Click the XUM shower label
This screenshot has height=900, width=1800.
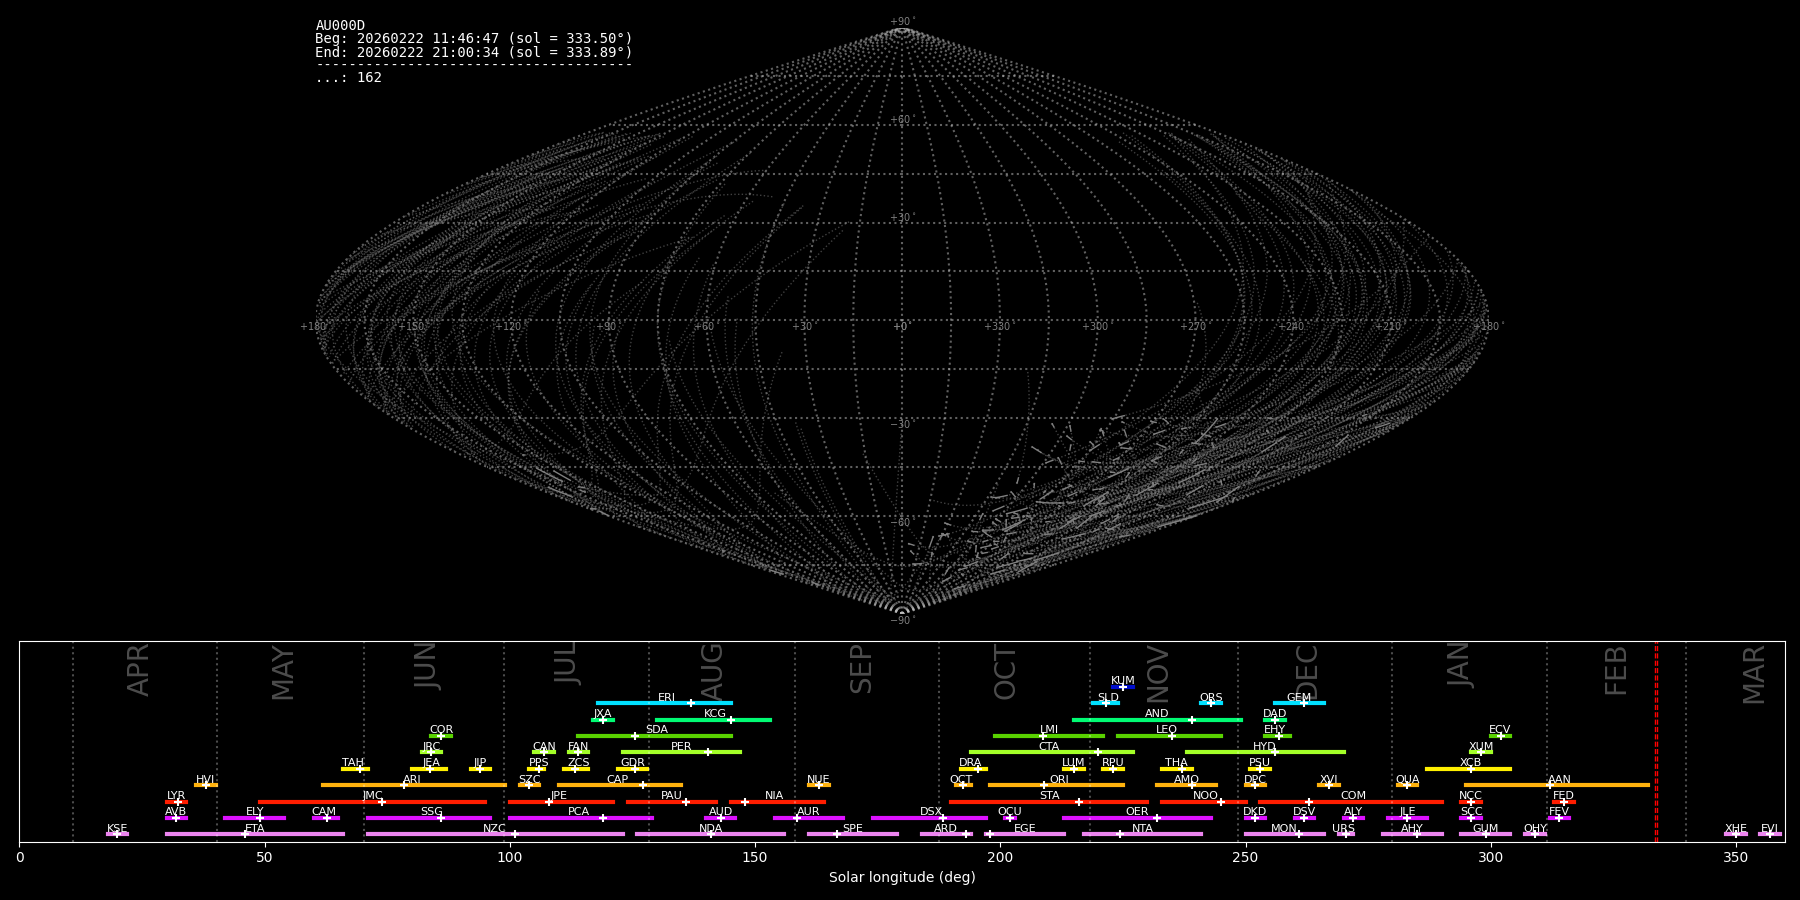click(x=1481, y=747)
